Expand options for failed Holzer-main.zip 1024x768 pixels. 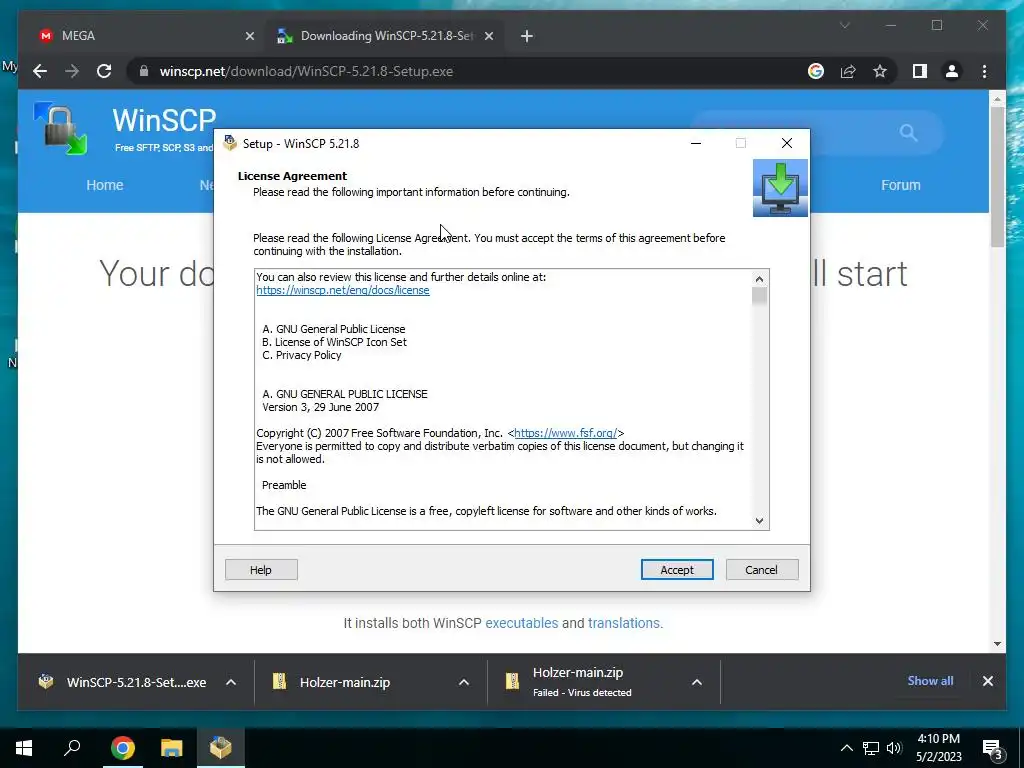click(x=697, y=682)
